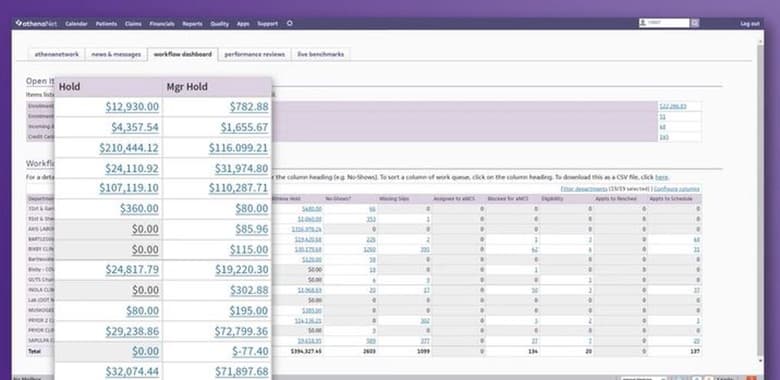Click the search magnifier button
Image resolution: width=780 pixels, height=380 pixels.
pyautogui.click(x=695, y=23)
